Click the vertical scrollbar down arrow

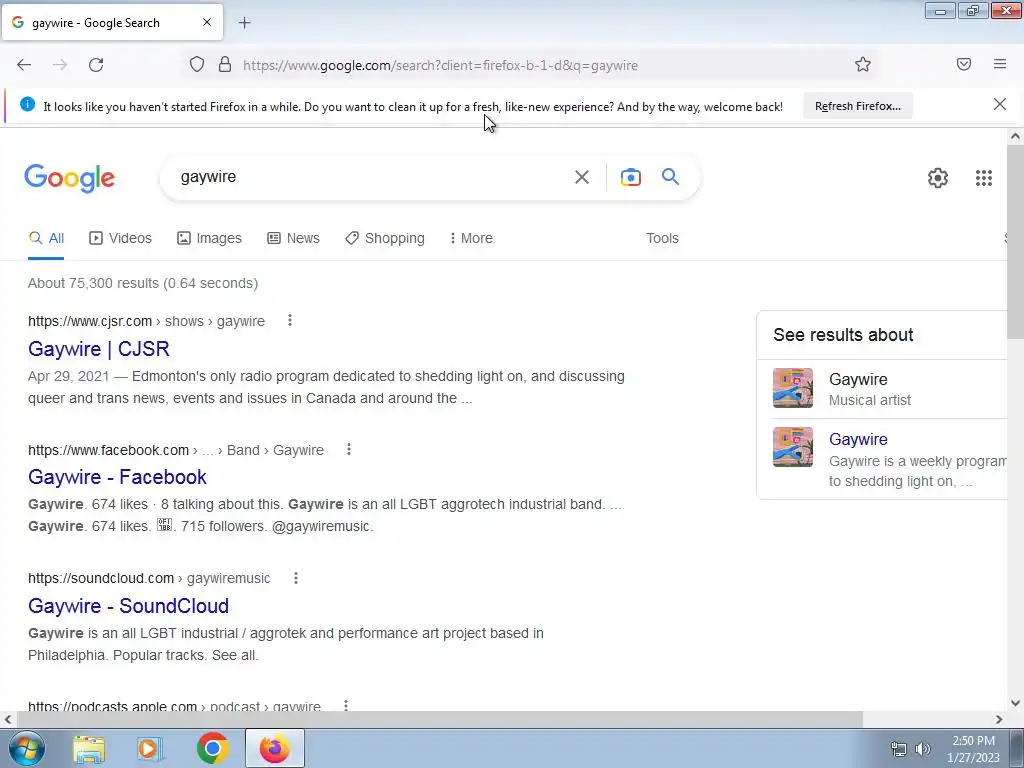pyautogui.click(x=1015, y=703)
